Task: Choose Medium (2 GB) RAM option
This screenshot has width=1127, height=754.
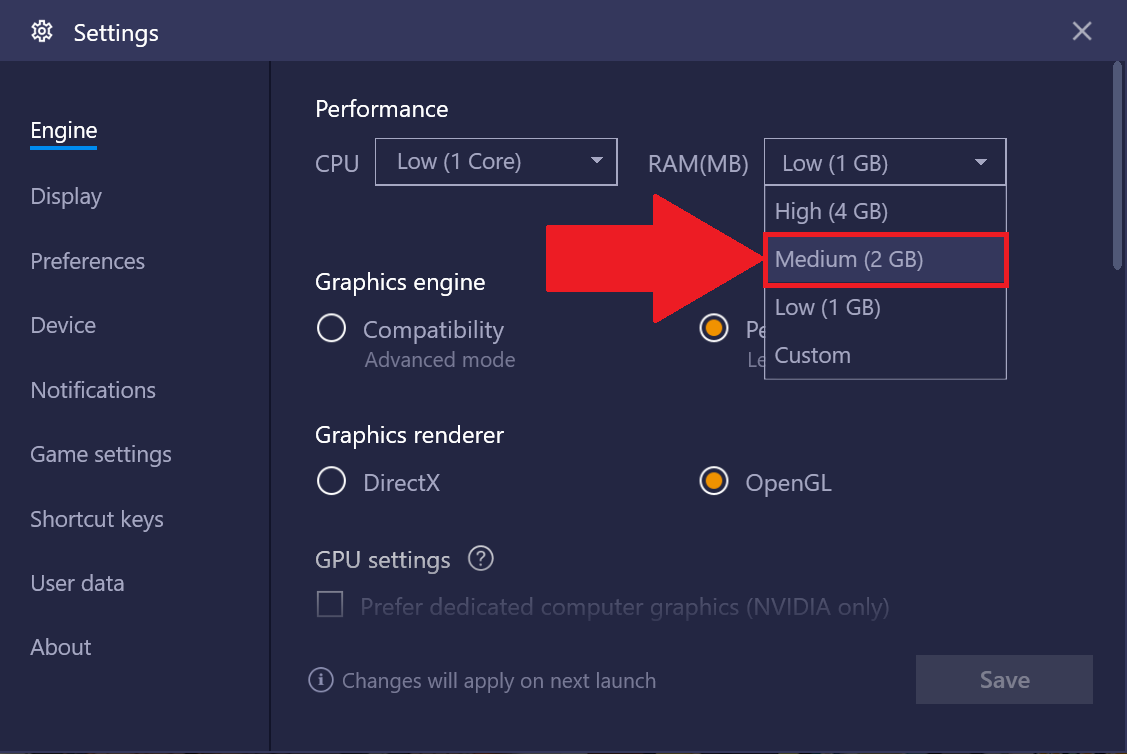Action: (886, 259)
